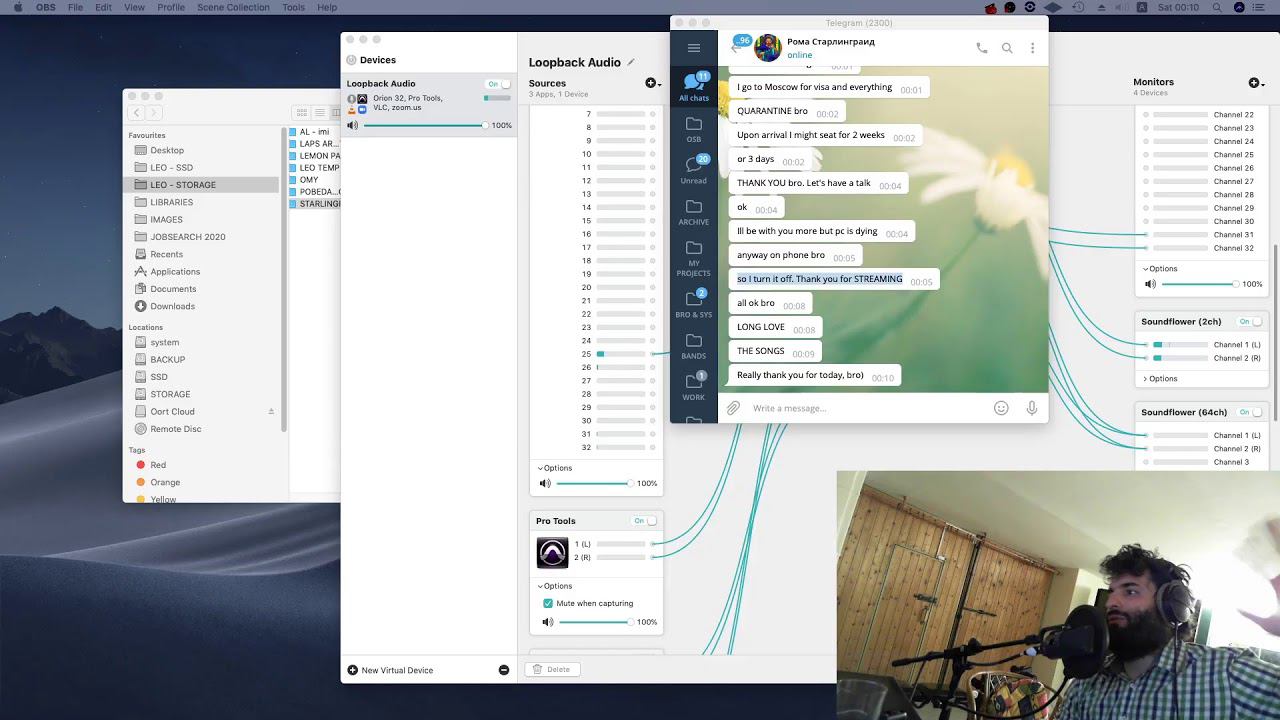The image size is (1280, 720).
Task: Open the add Monitors dropdown
Action: coord(1256,82)
